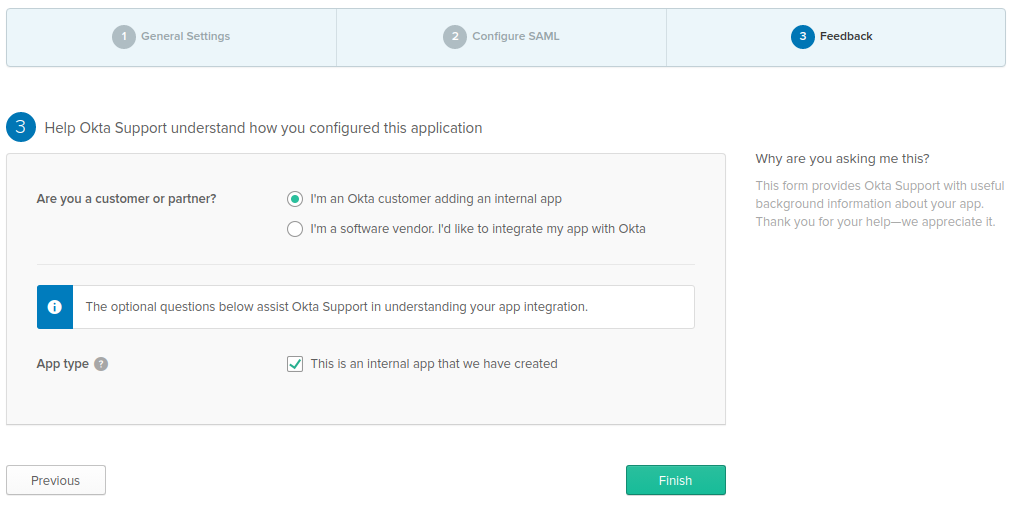Click the blue info icon in the notice box
Viewport: 1013px width, 520px height.
[x=55, y=307]
